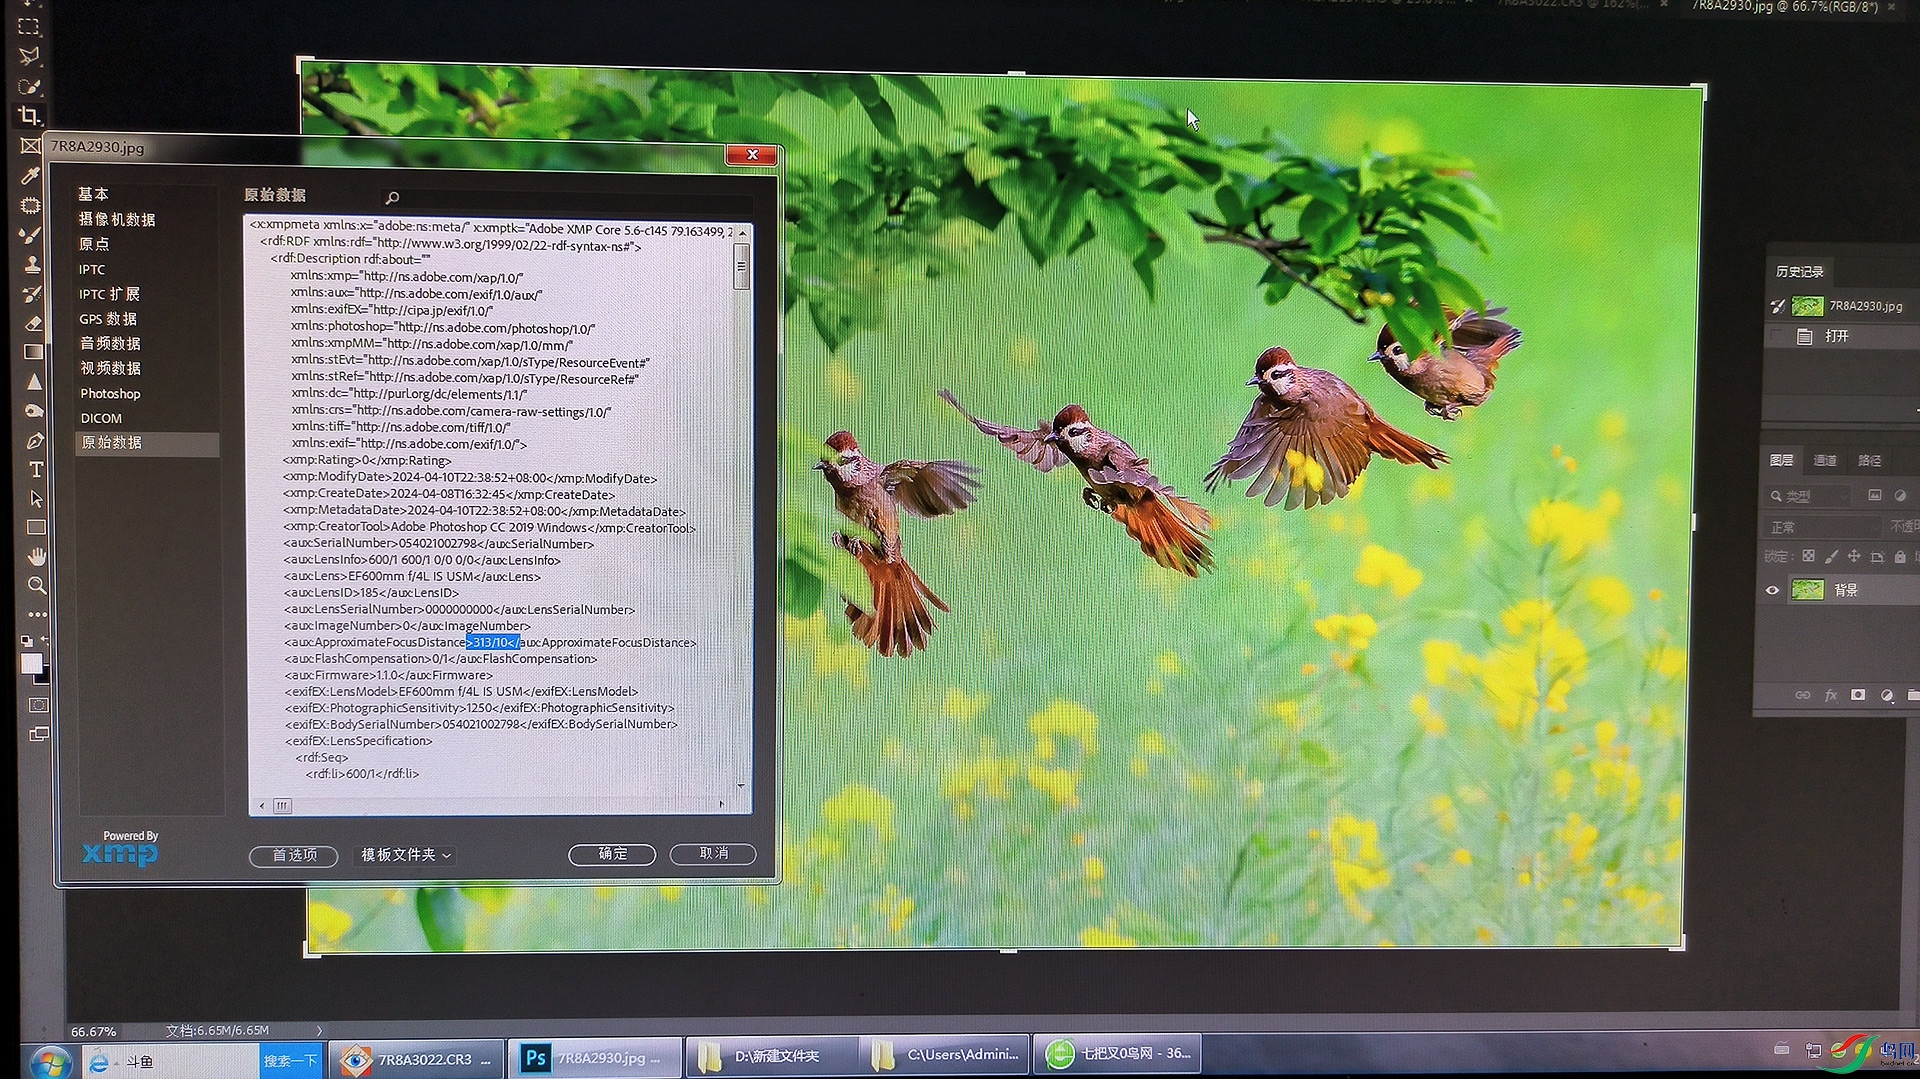The height and width of the screenshot is (1079, 1920).
Task: Switch to the 摄像机数据 metadata category
Action: (117, 219)
